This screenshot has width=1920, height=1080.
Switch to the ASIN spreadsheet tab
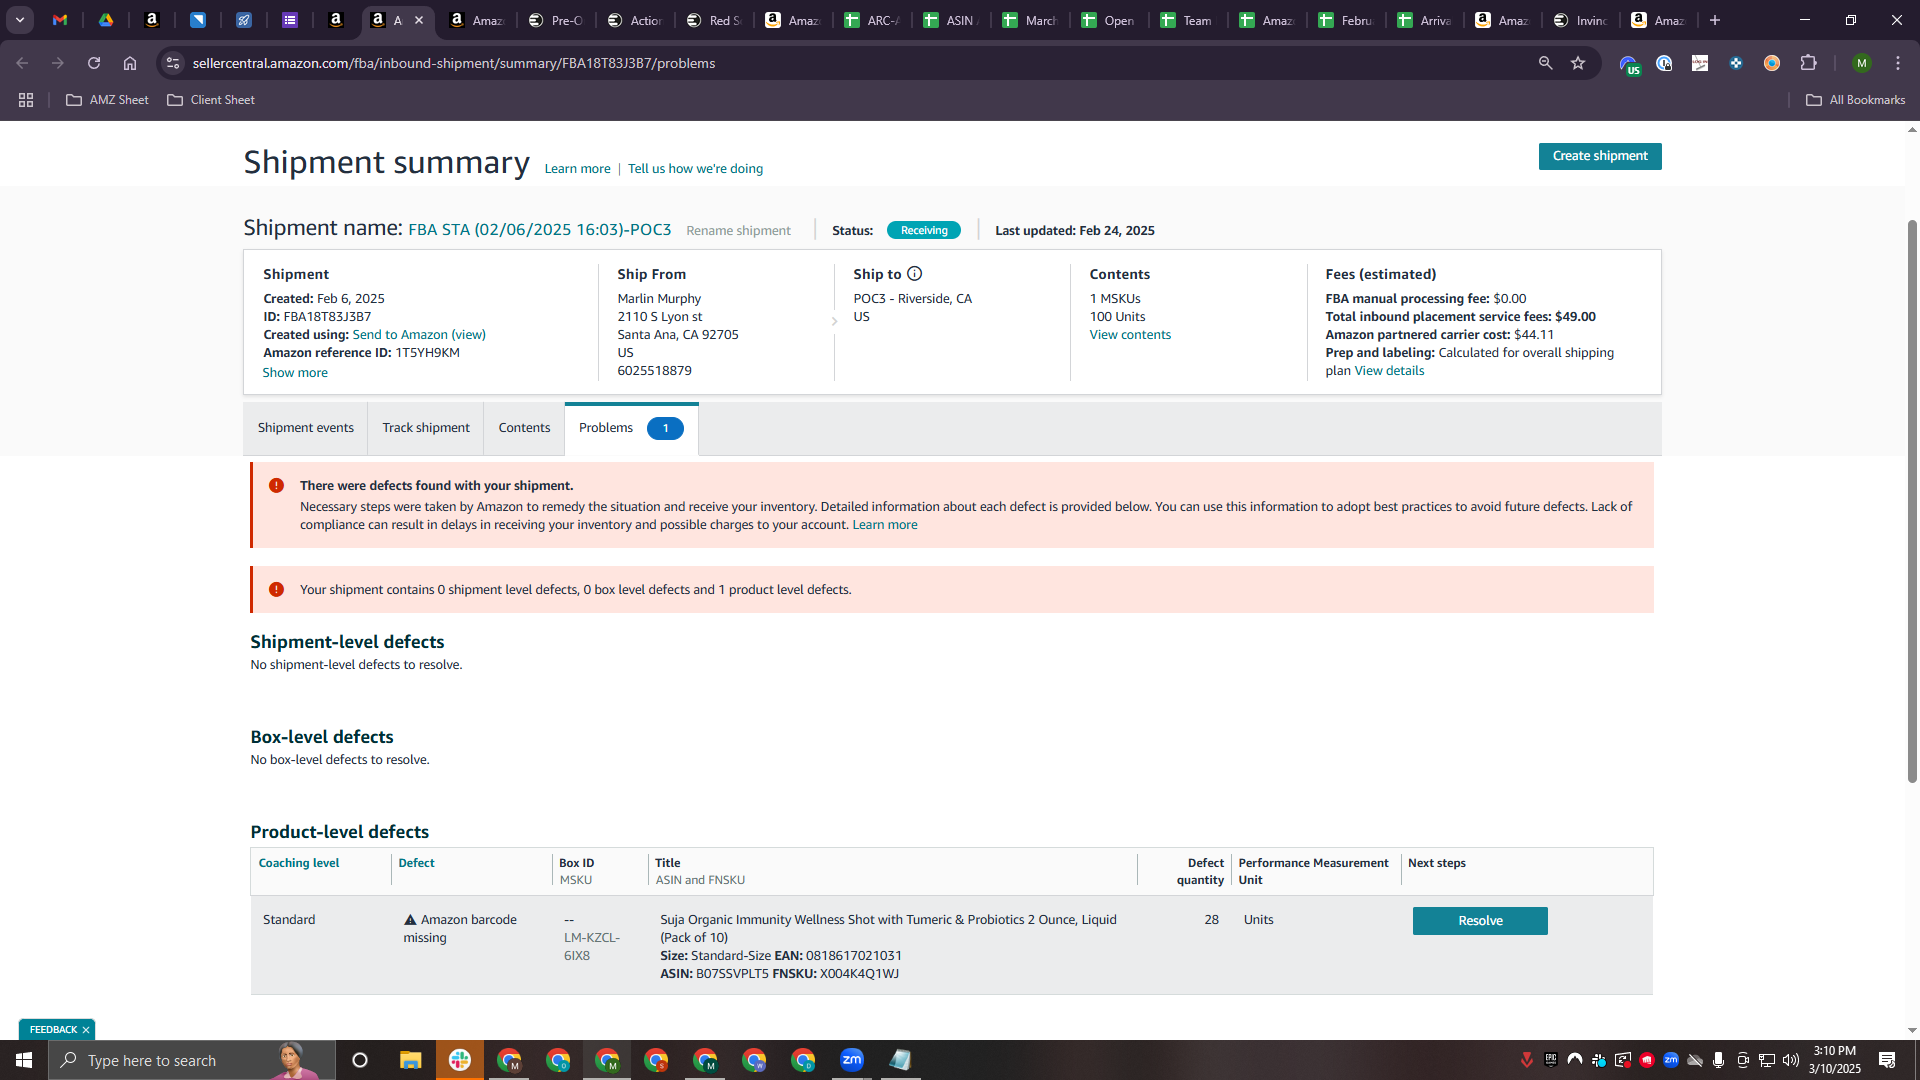[x=951, y=20]
